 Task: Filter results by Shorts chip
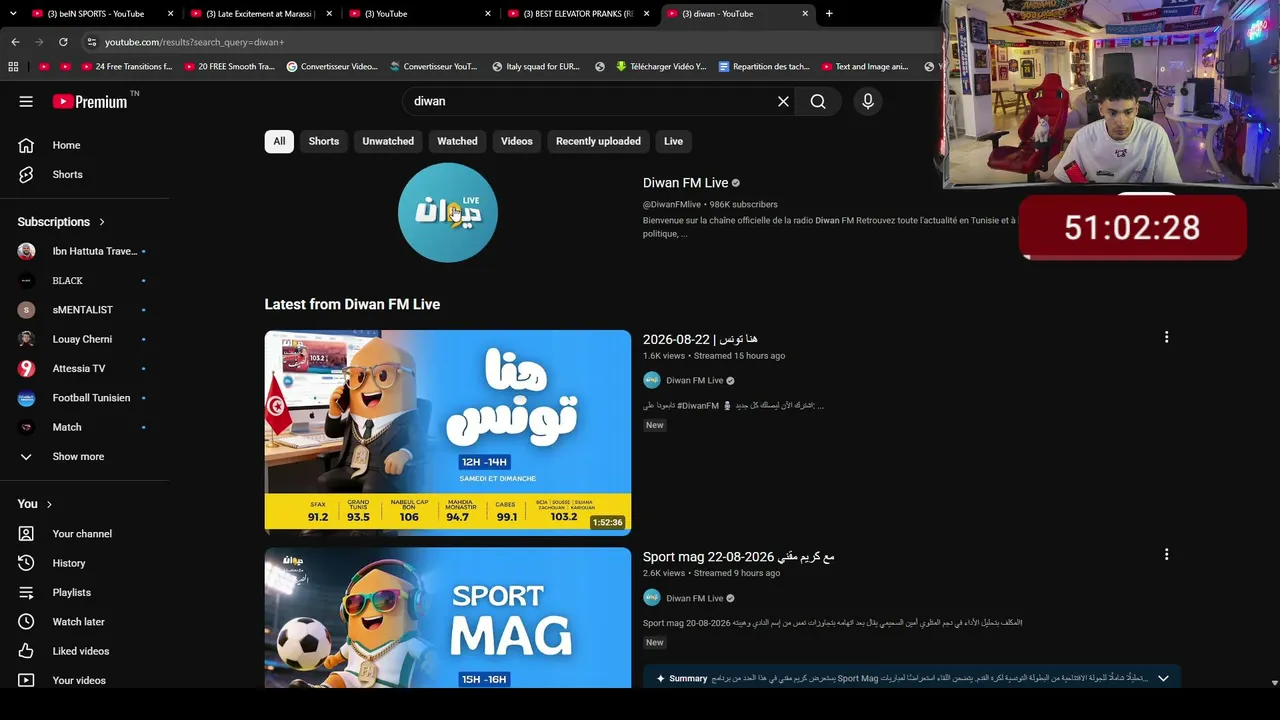point(324,141)
